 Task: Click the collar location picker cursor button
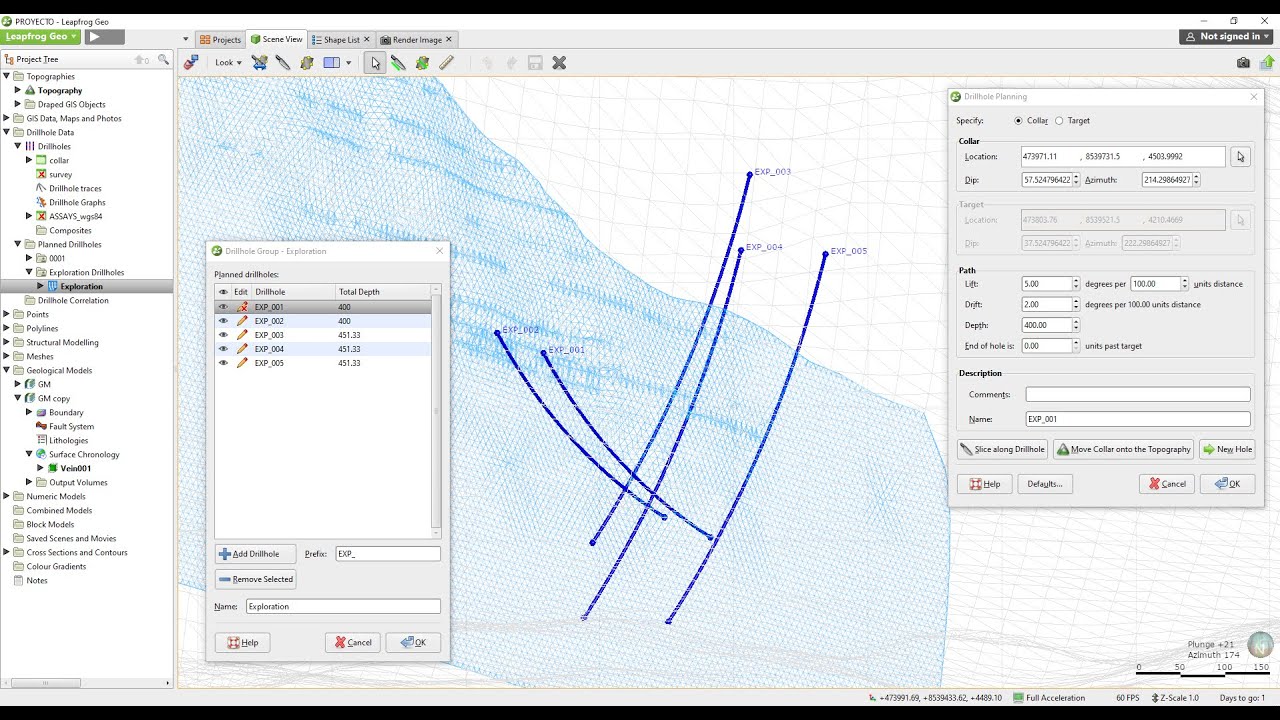tap(1240, 157)
